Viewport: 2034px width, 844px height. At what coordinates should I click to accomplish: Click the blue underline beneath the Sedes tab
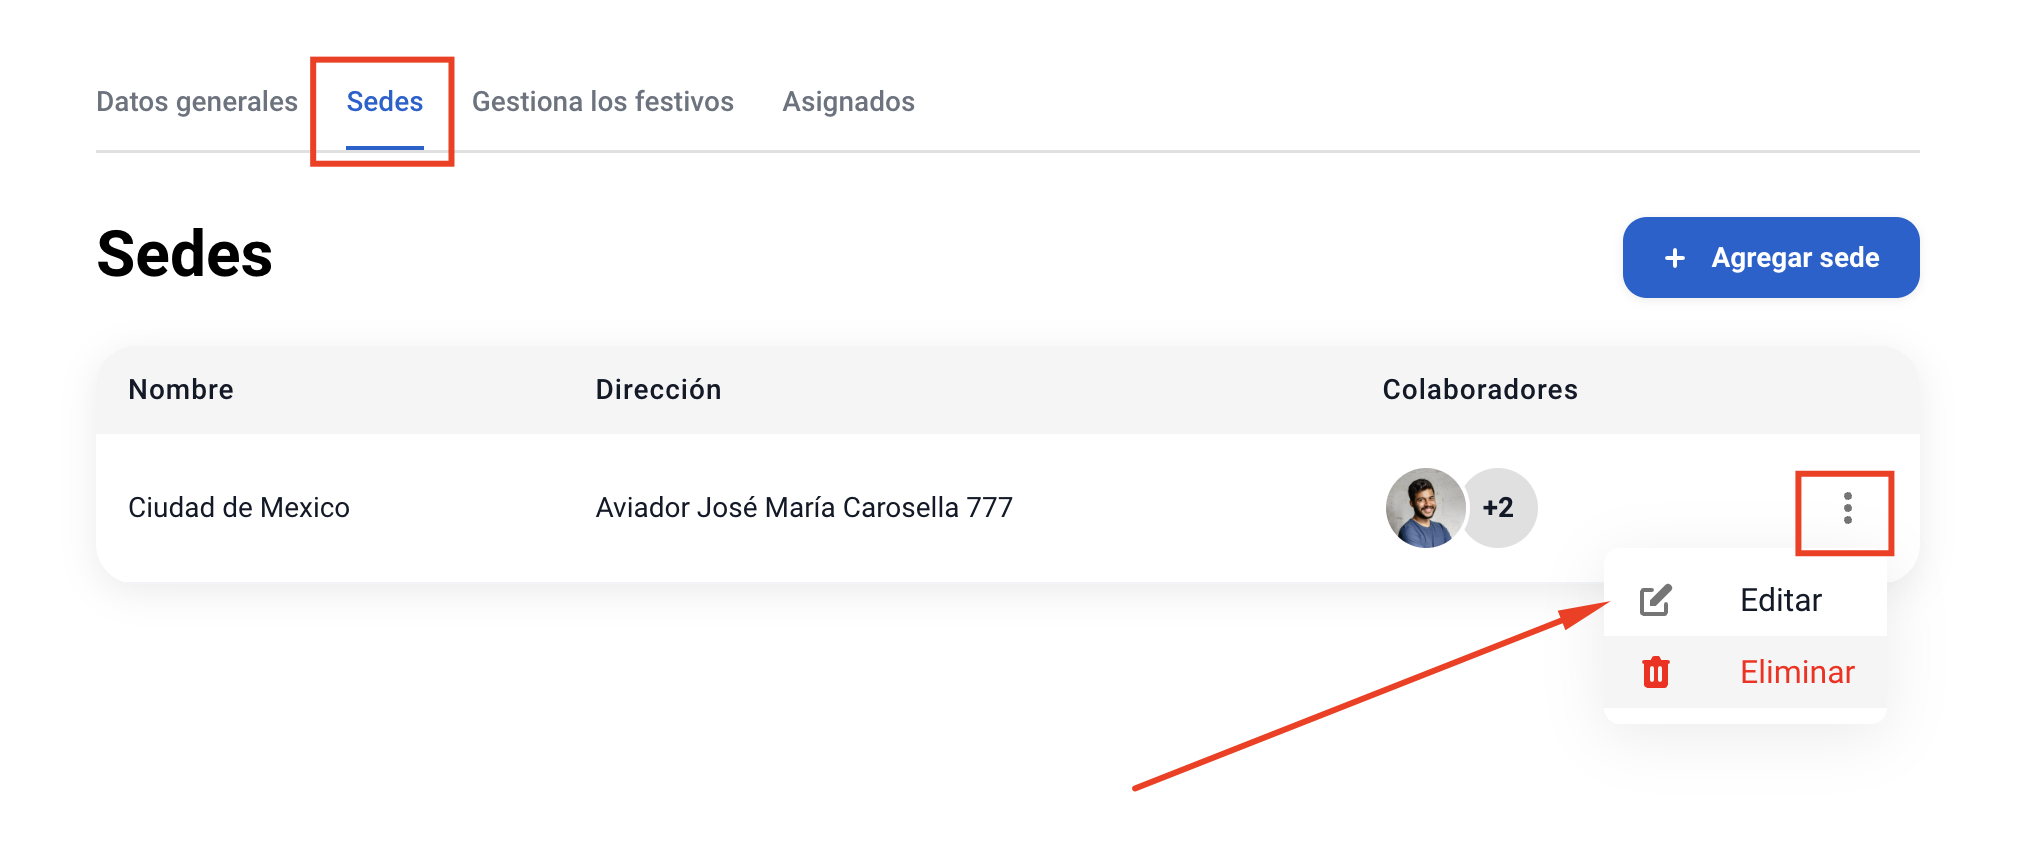385,148
